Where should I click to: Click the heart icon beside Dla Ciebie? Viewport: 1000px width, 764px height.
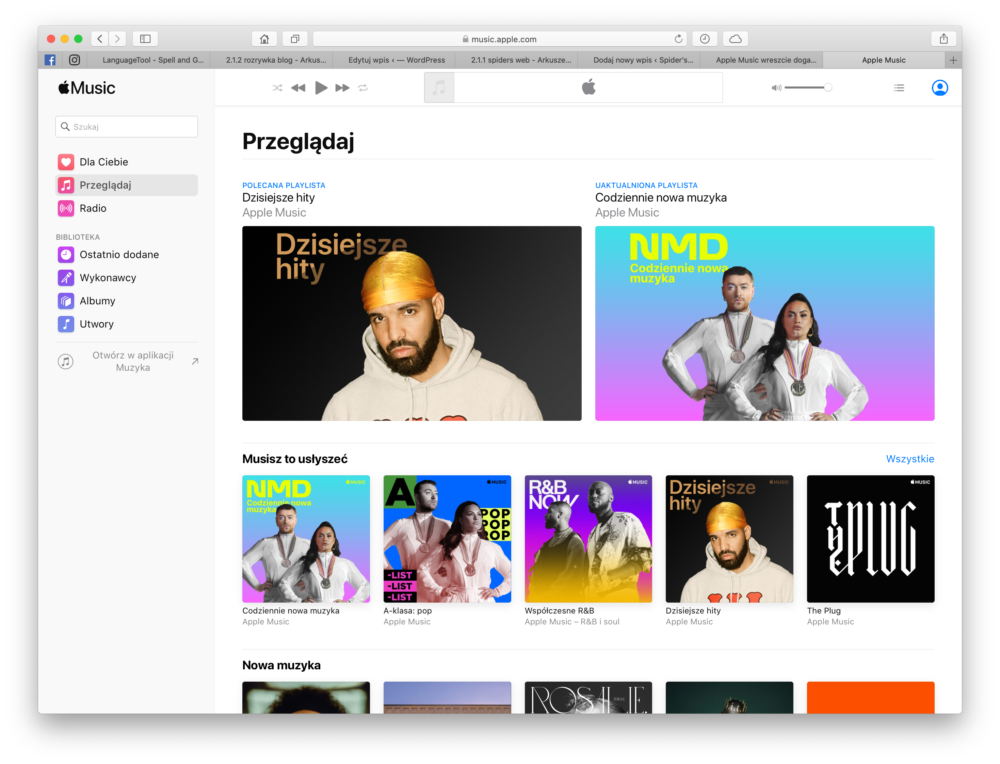[66, 162]
